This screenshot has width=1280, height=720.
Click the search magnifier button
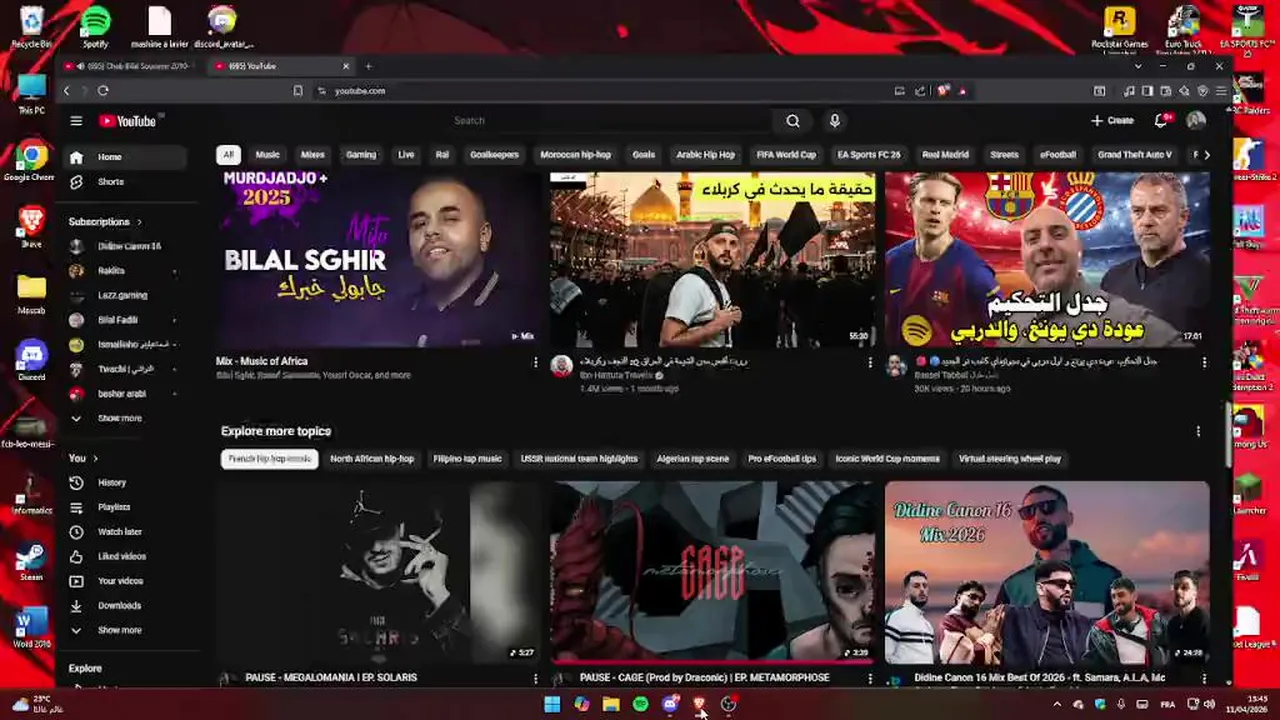click(x=793, y=121)
